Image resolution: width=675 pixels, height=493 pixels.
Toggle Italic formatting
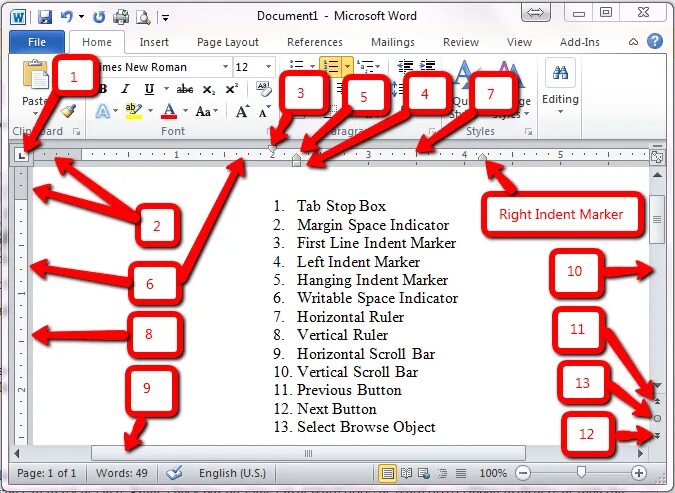click(125, 89)
